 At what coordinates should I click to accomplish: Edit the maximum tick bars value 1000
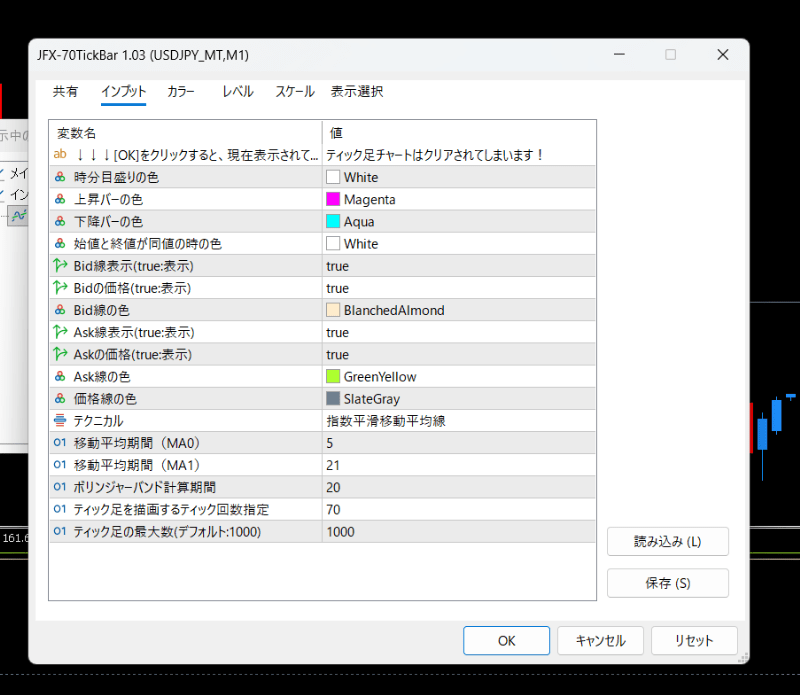pos(459,532)
